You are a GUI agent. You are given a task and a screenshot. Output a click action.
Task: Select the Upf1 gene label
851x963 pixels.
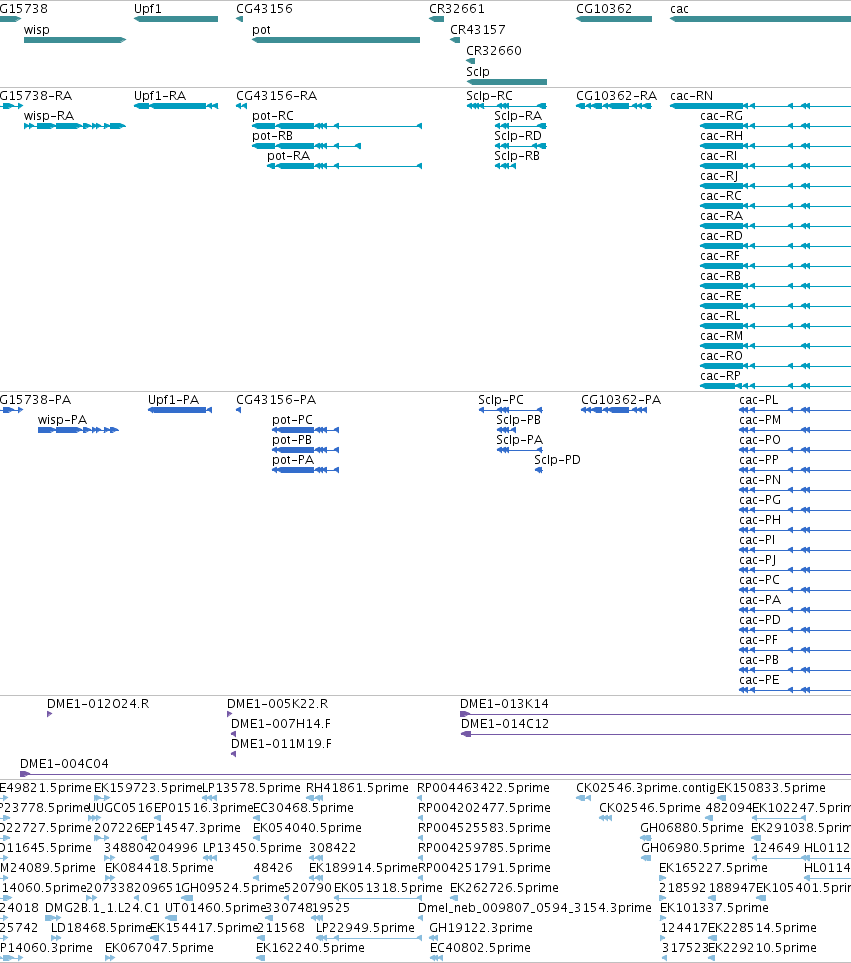[147, 9]
